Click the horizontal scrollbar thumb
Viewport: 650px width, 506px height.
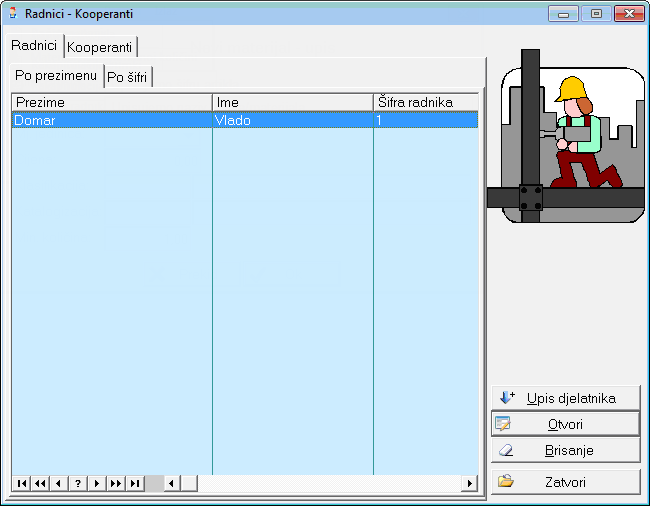(x=189, y=483)
